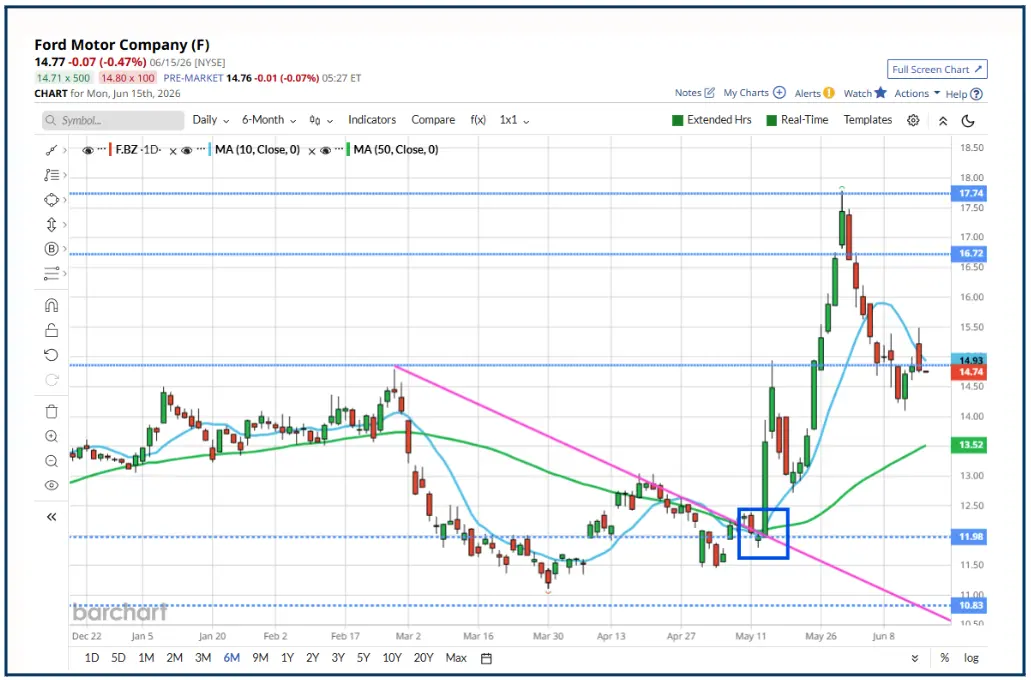The width and height of the screenshot is (1031, 680).
Task: Select the trend line drawing tool
Action: (x=51, y=151)
